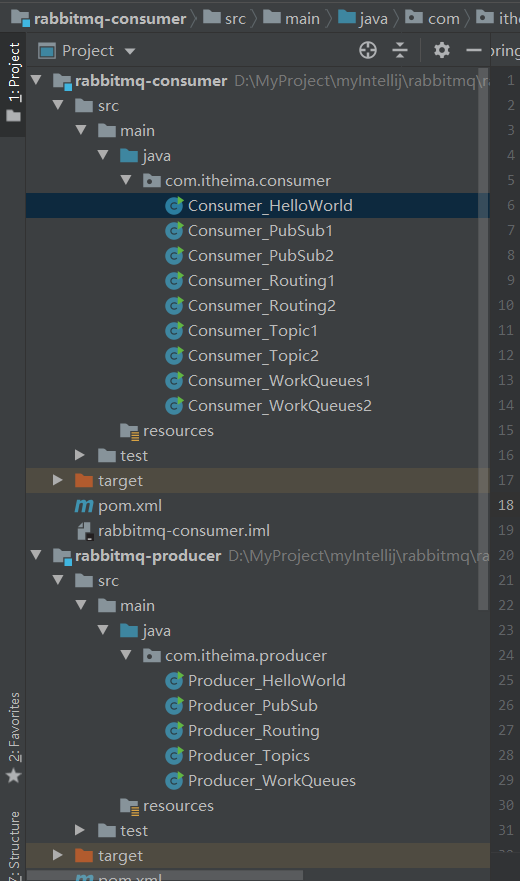Click the main breadcrumb in navigation bar
Screen dimensions: 520x881
tap(292, 18)
